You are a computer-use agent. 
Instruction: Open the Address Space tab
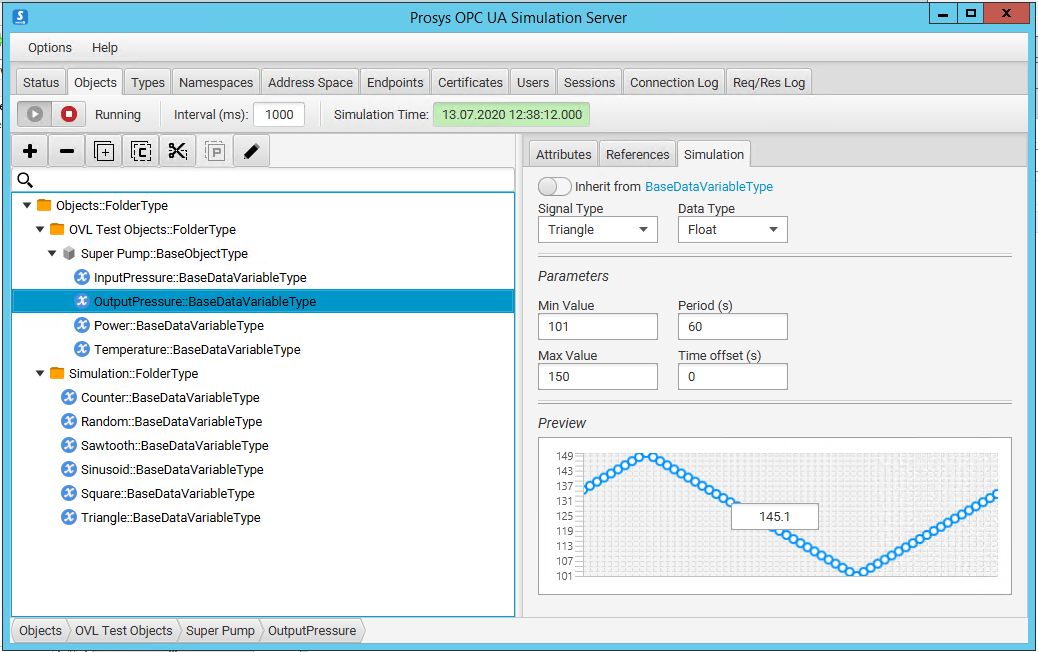coord(310,82)
